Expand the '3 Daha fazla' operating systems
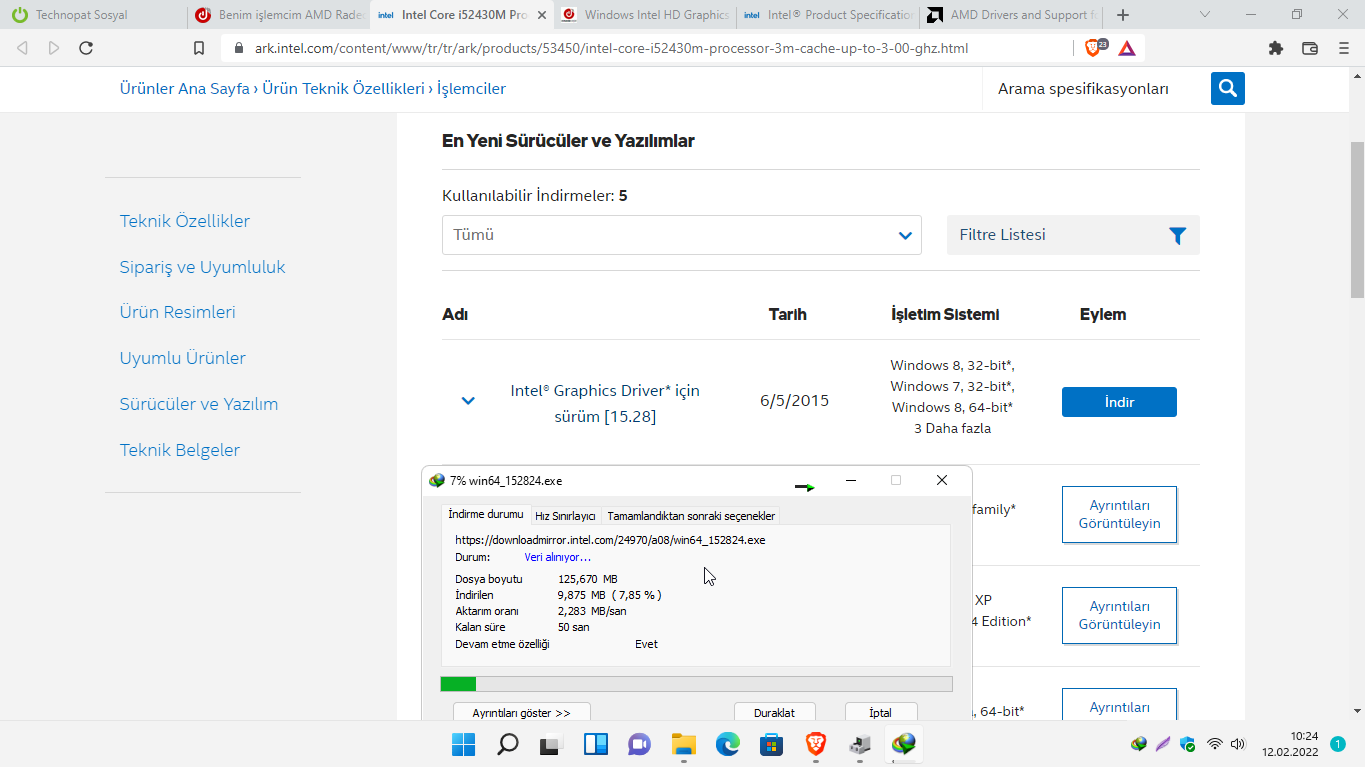This screenshot has width=1365, height=767. pos(952,428)
